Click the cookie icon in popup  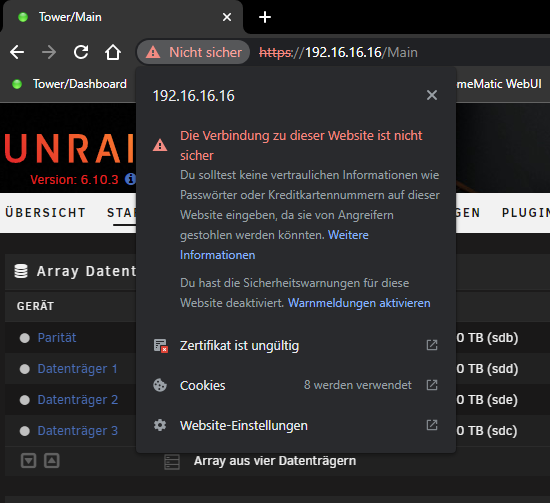(x=160, y=385)
